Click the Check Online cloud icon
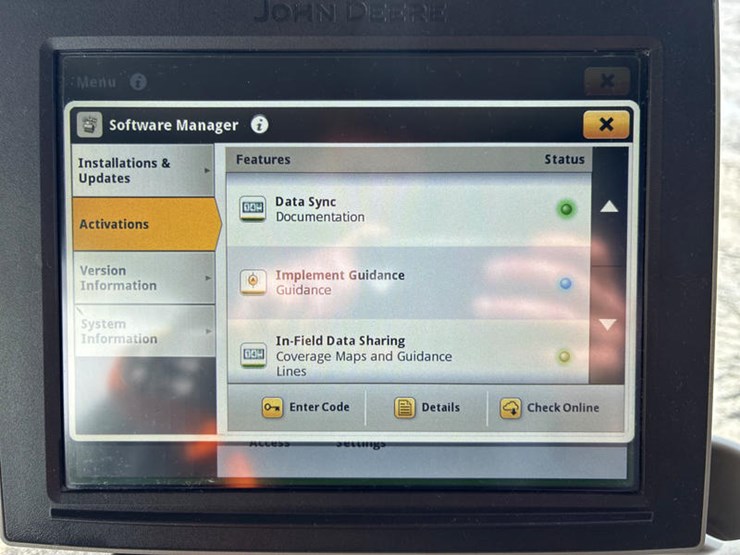This screenshot has height=555, width=740. pyautogui.click(x=510, y=408)
